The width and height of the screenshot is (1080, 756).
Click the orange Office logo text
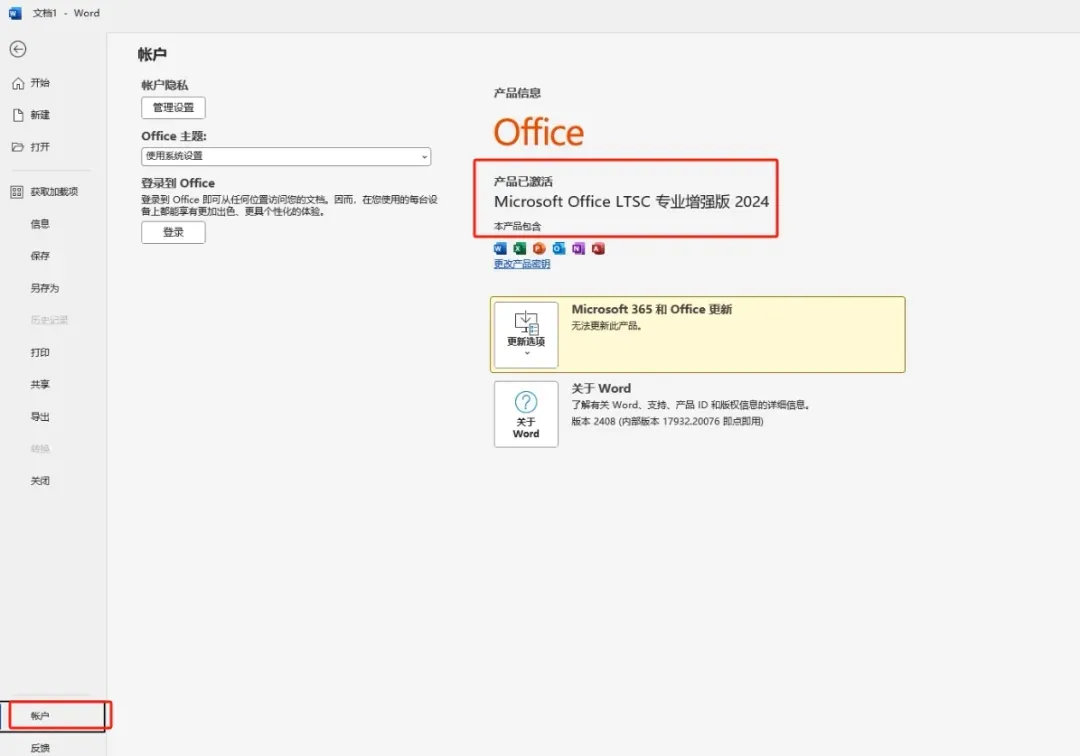[x=539, y=132]
